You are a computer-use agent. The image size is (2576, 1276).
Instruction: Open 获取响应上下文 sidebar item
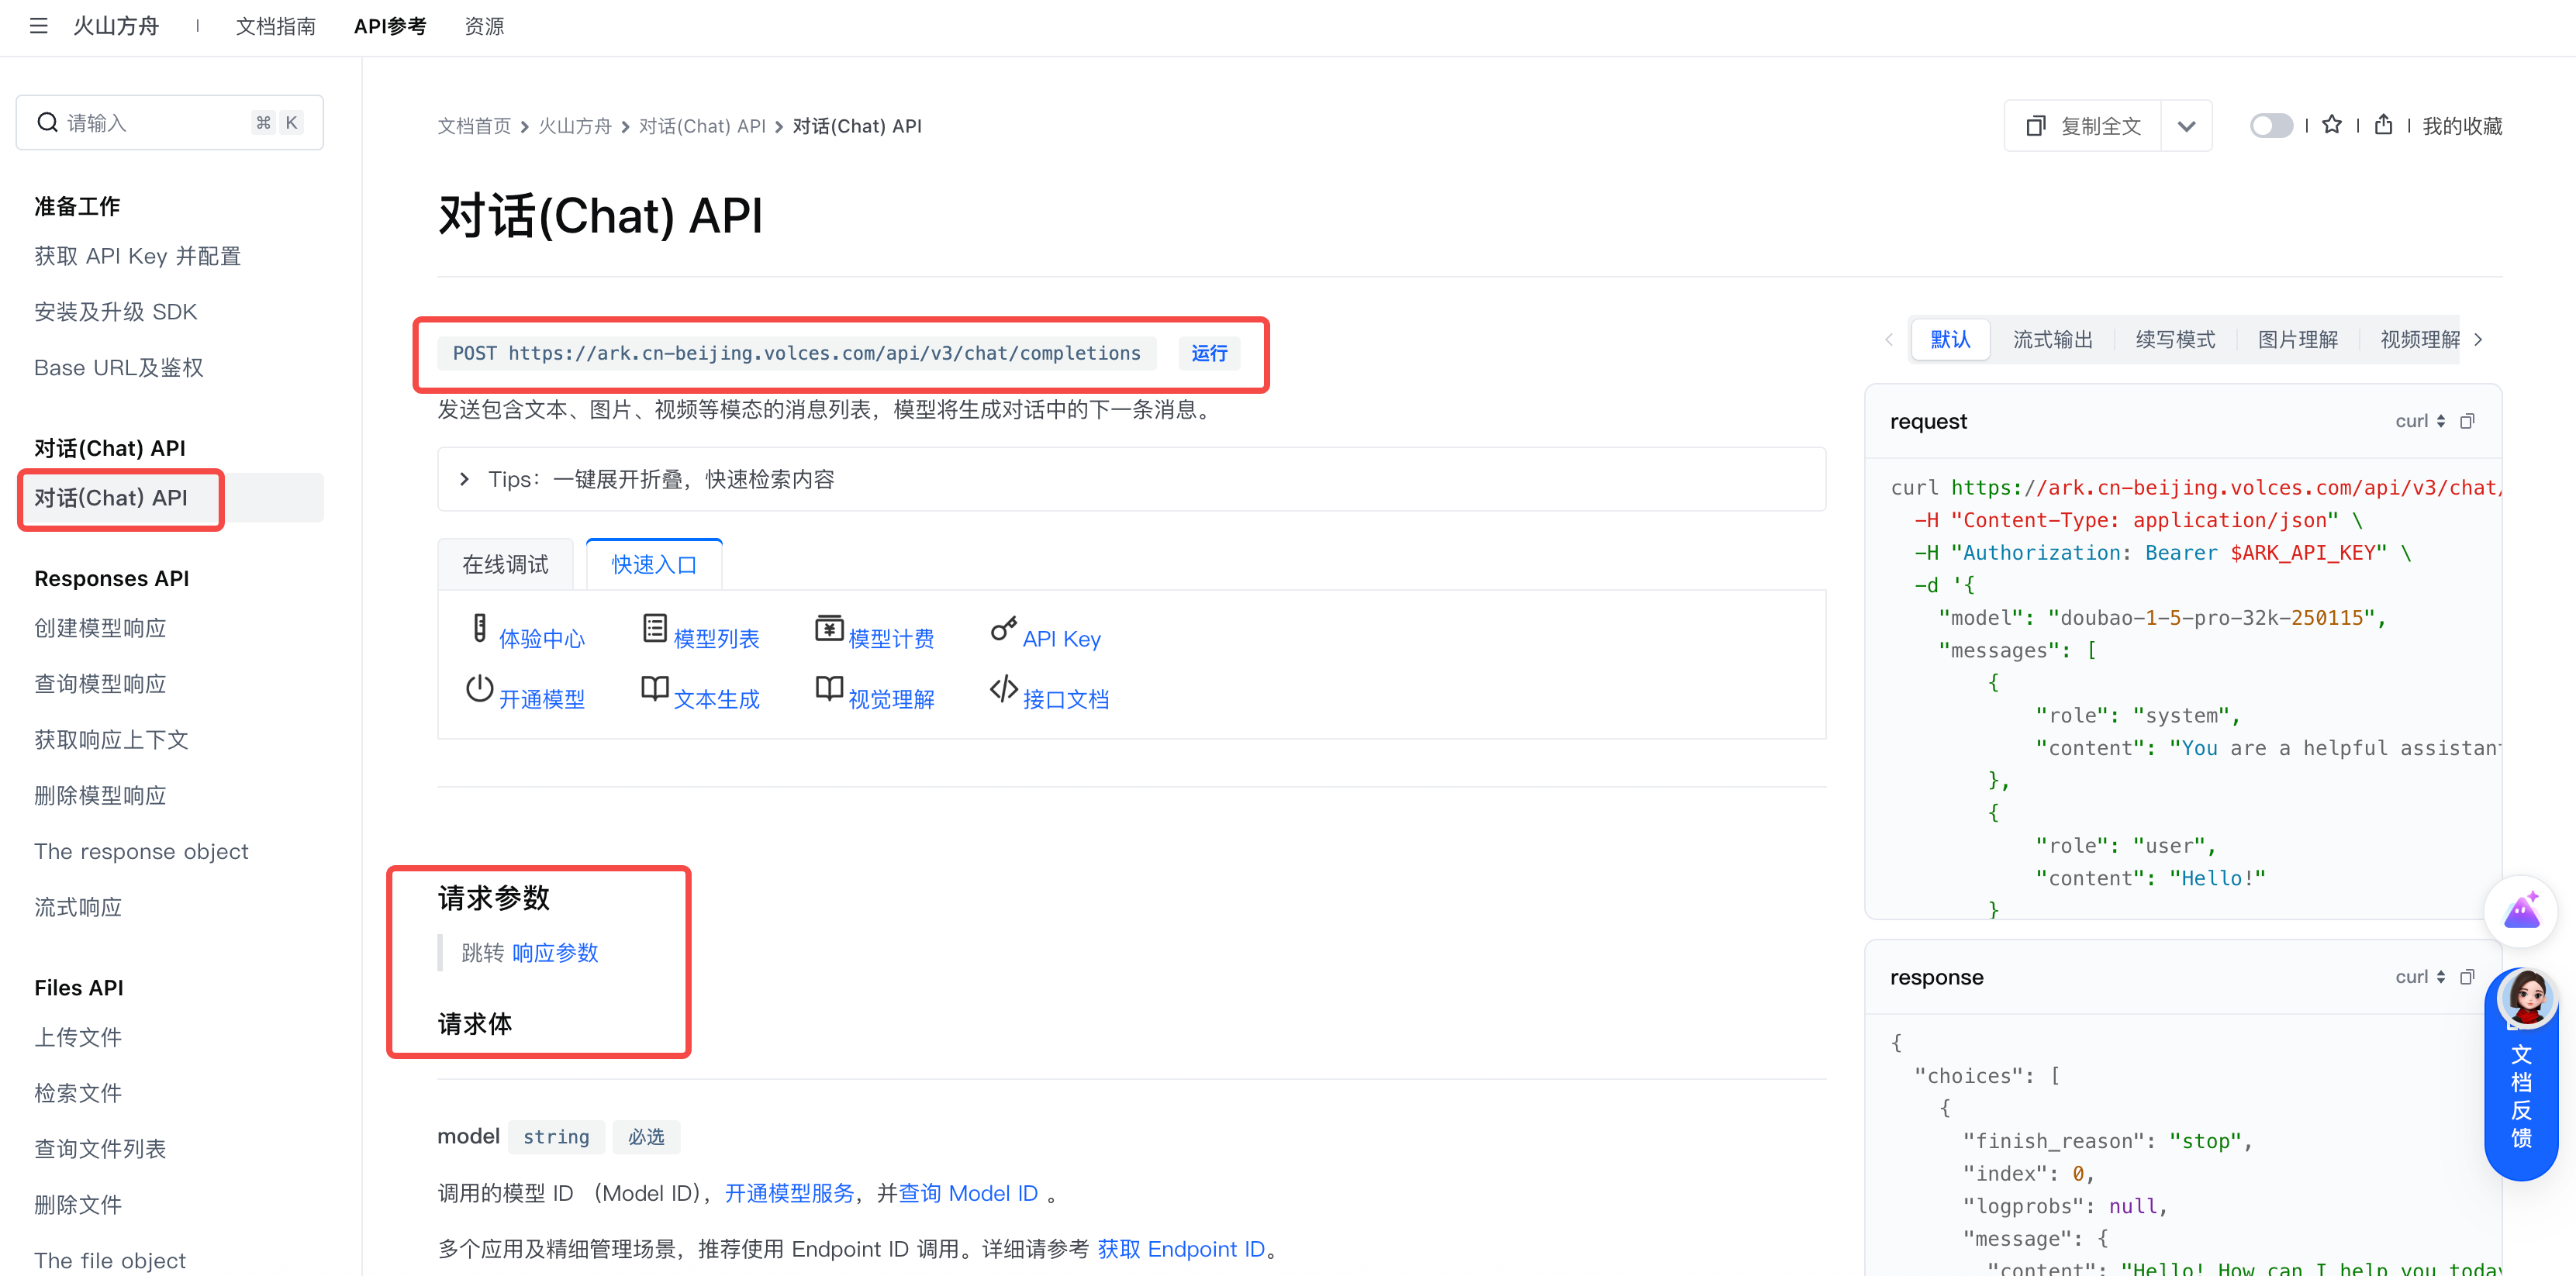tap(111, 740)
